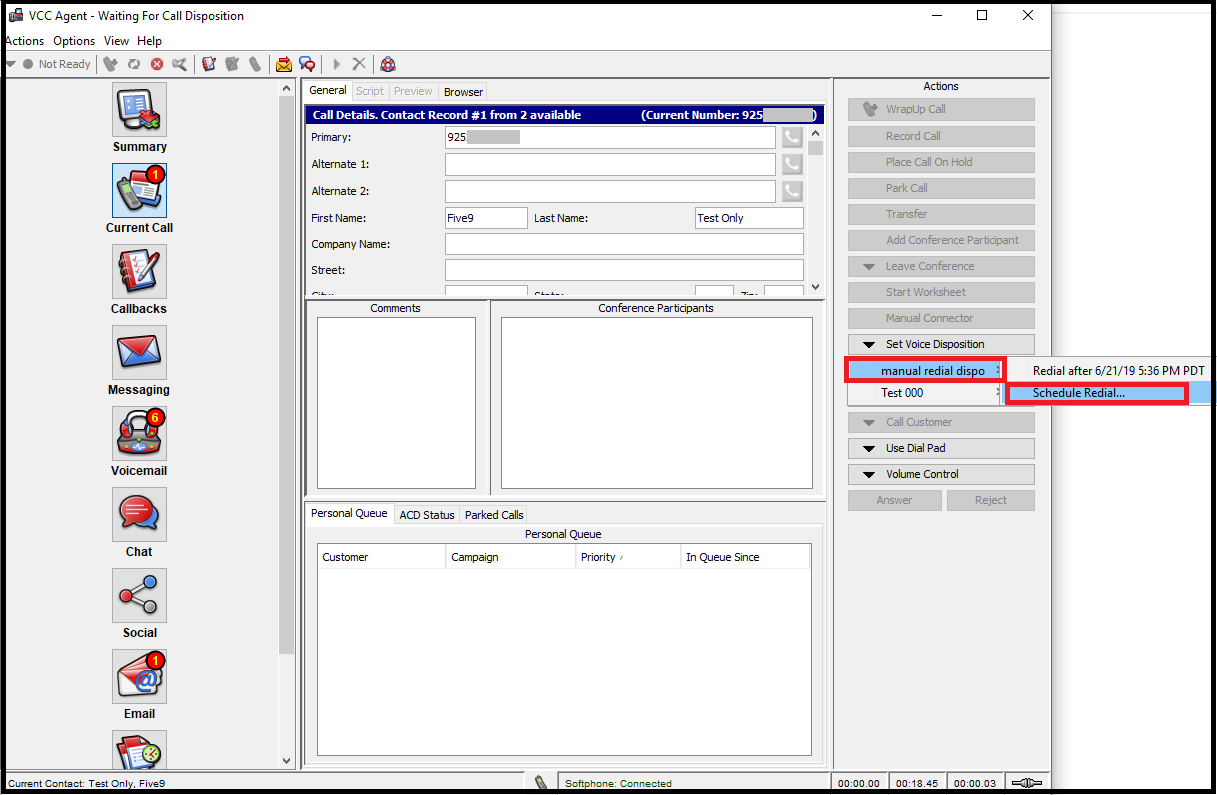Open the Options menu
Image resolution: width=1217 pixels, height=795 pixels.
coord(74,41)
